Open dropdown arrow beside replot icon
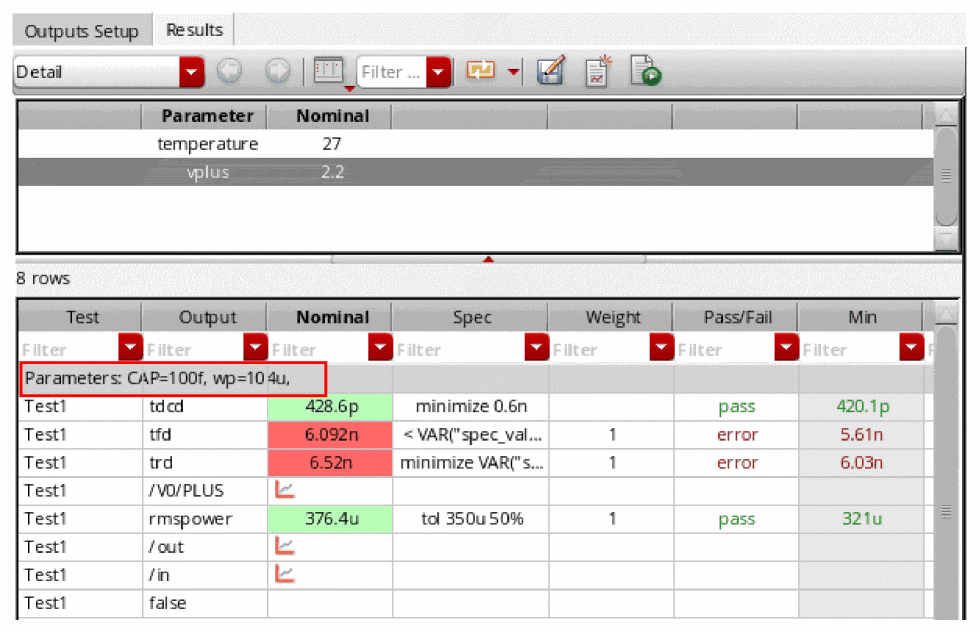 point(513,72)
